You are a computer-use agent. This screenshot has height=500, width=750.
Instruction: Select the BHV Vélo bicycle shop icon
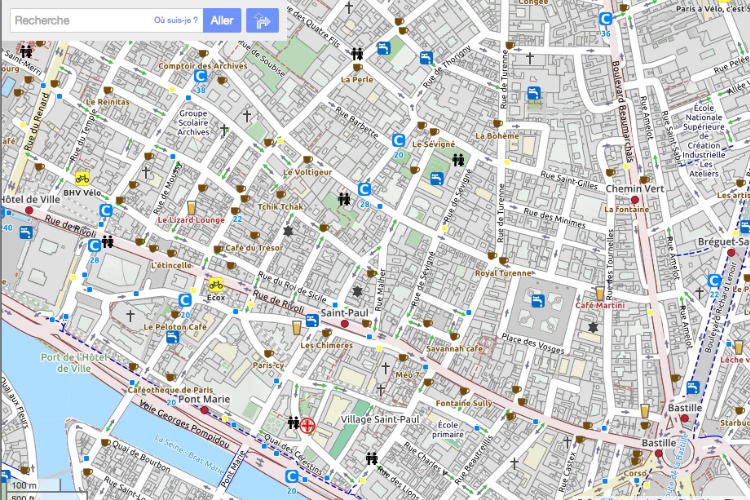[x=82, y=179]
